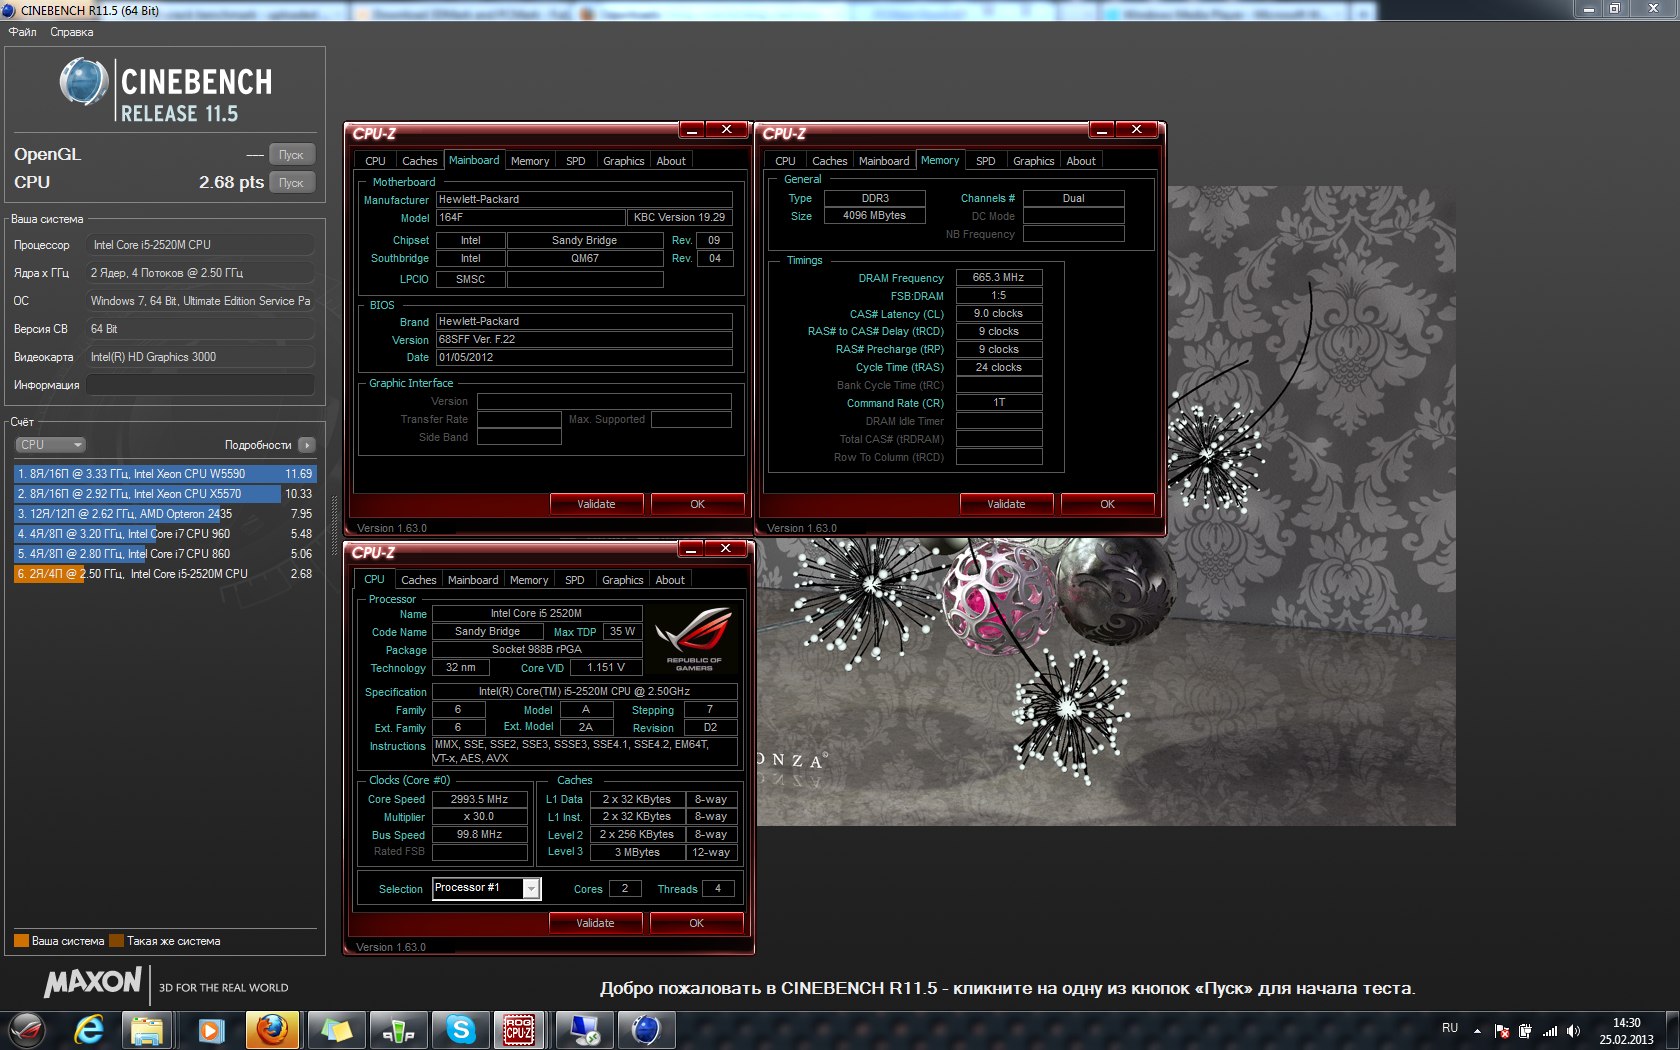
Task: Select the Cinebench sphere taskbar icon
Action: (x=646, y=1030)
